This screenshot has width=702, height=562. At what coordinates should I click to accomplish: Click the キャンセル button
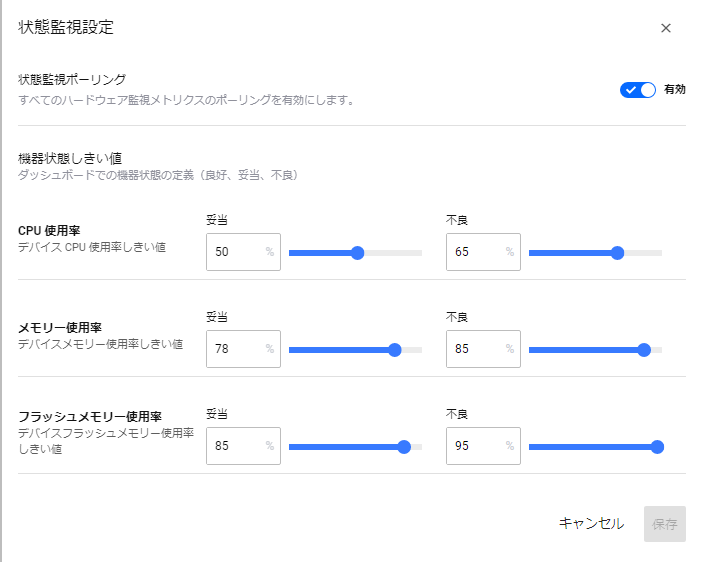(591, 523)
